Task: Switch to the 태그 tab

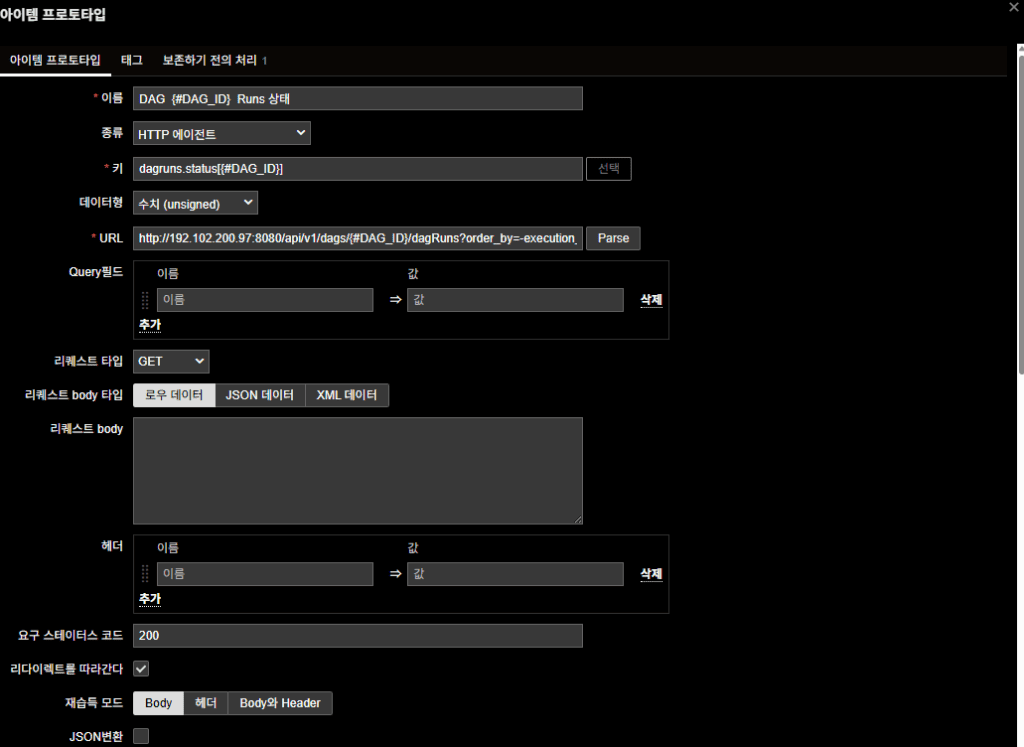Action: coord(131,60)
